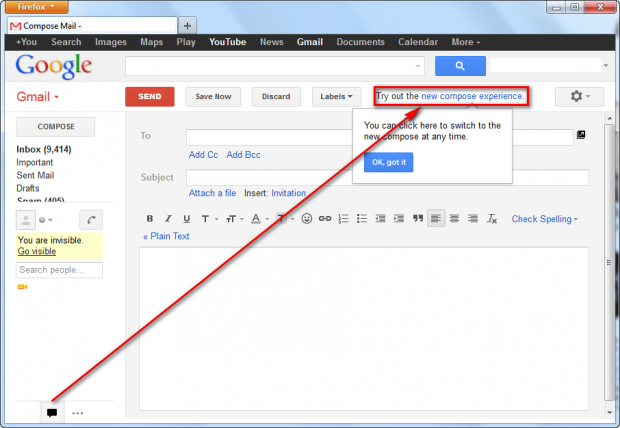Image resolution: width=620 pixels, height=428 pixels.
Task: Click the +You link
Action: click(x=26, y=42)
